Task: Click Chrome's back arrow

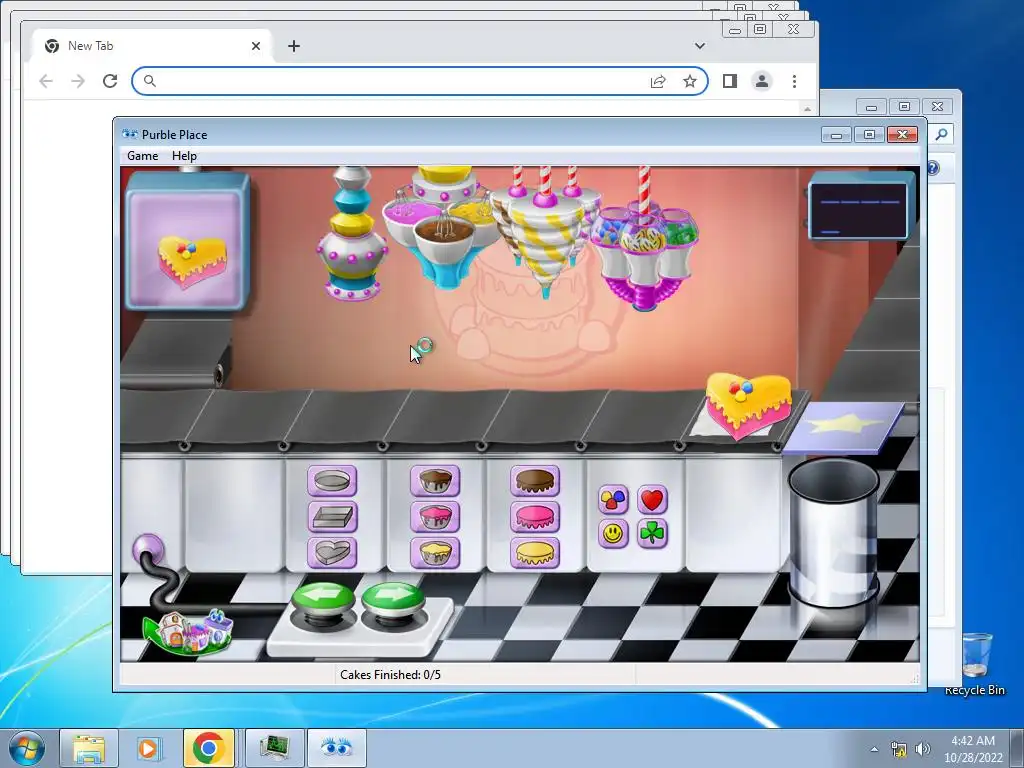Action: coord(46,81)
